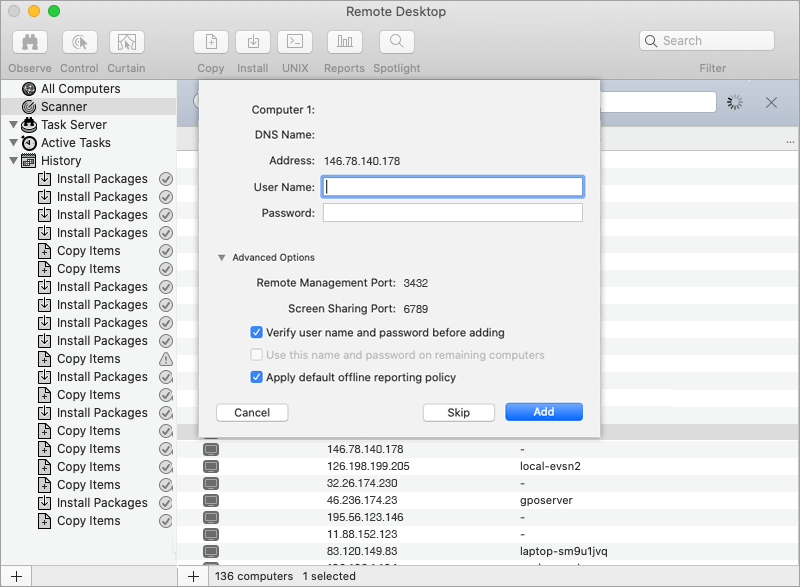Collapse the Advanced Options disclosure triangle
This screenshot has width=800, height=587.
[x=222, y=258]
